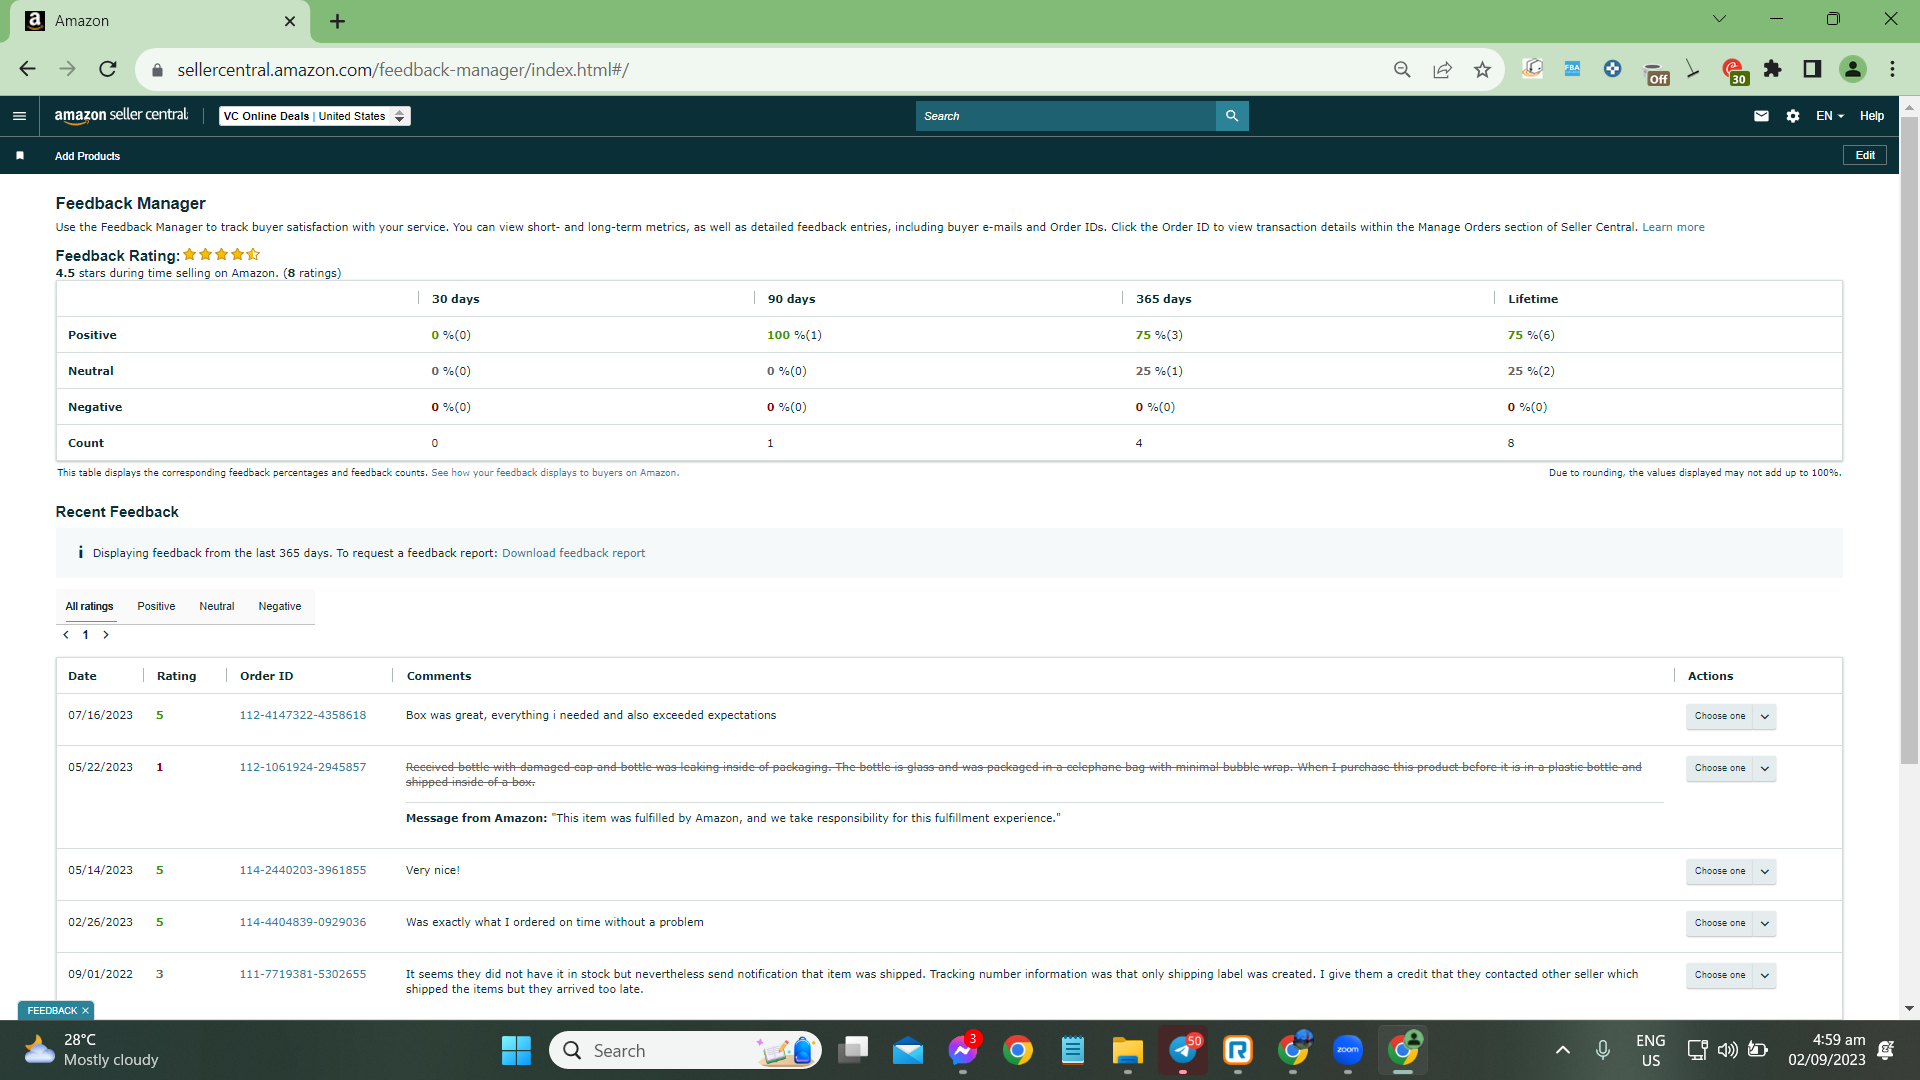Show hidden system tray icons
The height and width of the screenshot is (1080, 1920).
[1562, 1050]
